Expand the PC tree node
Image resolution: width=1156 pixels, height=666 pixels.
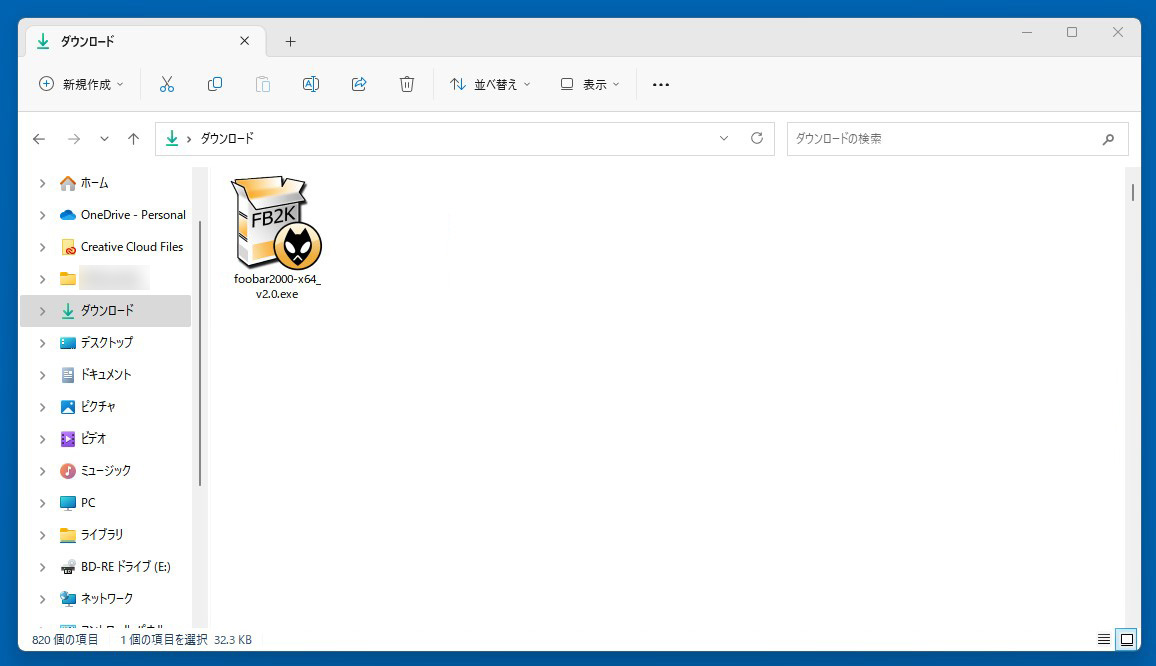[x=42, y=503]
